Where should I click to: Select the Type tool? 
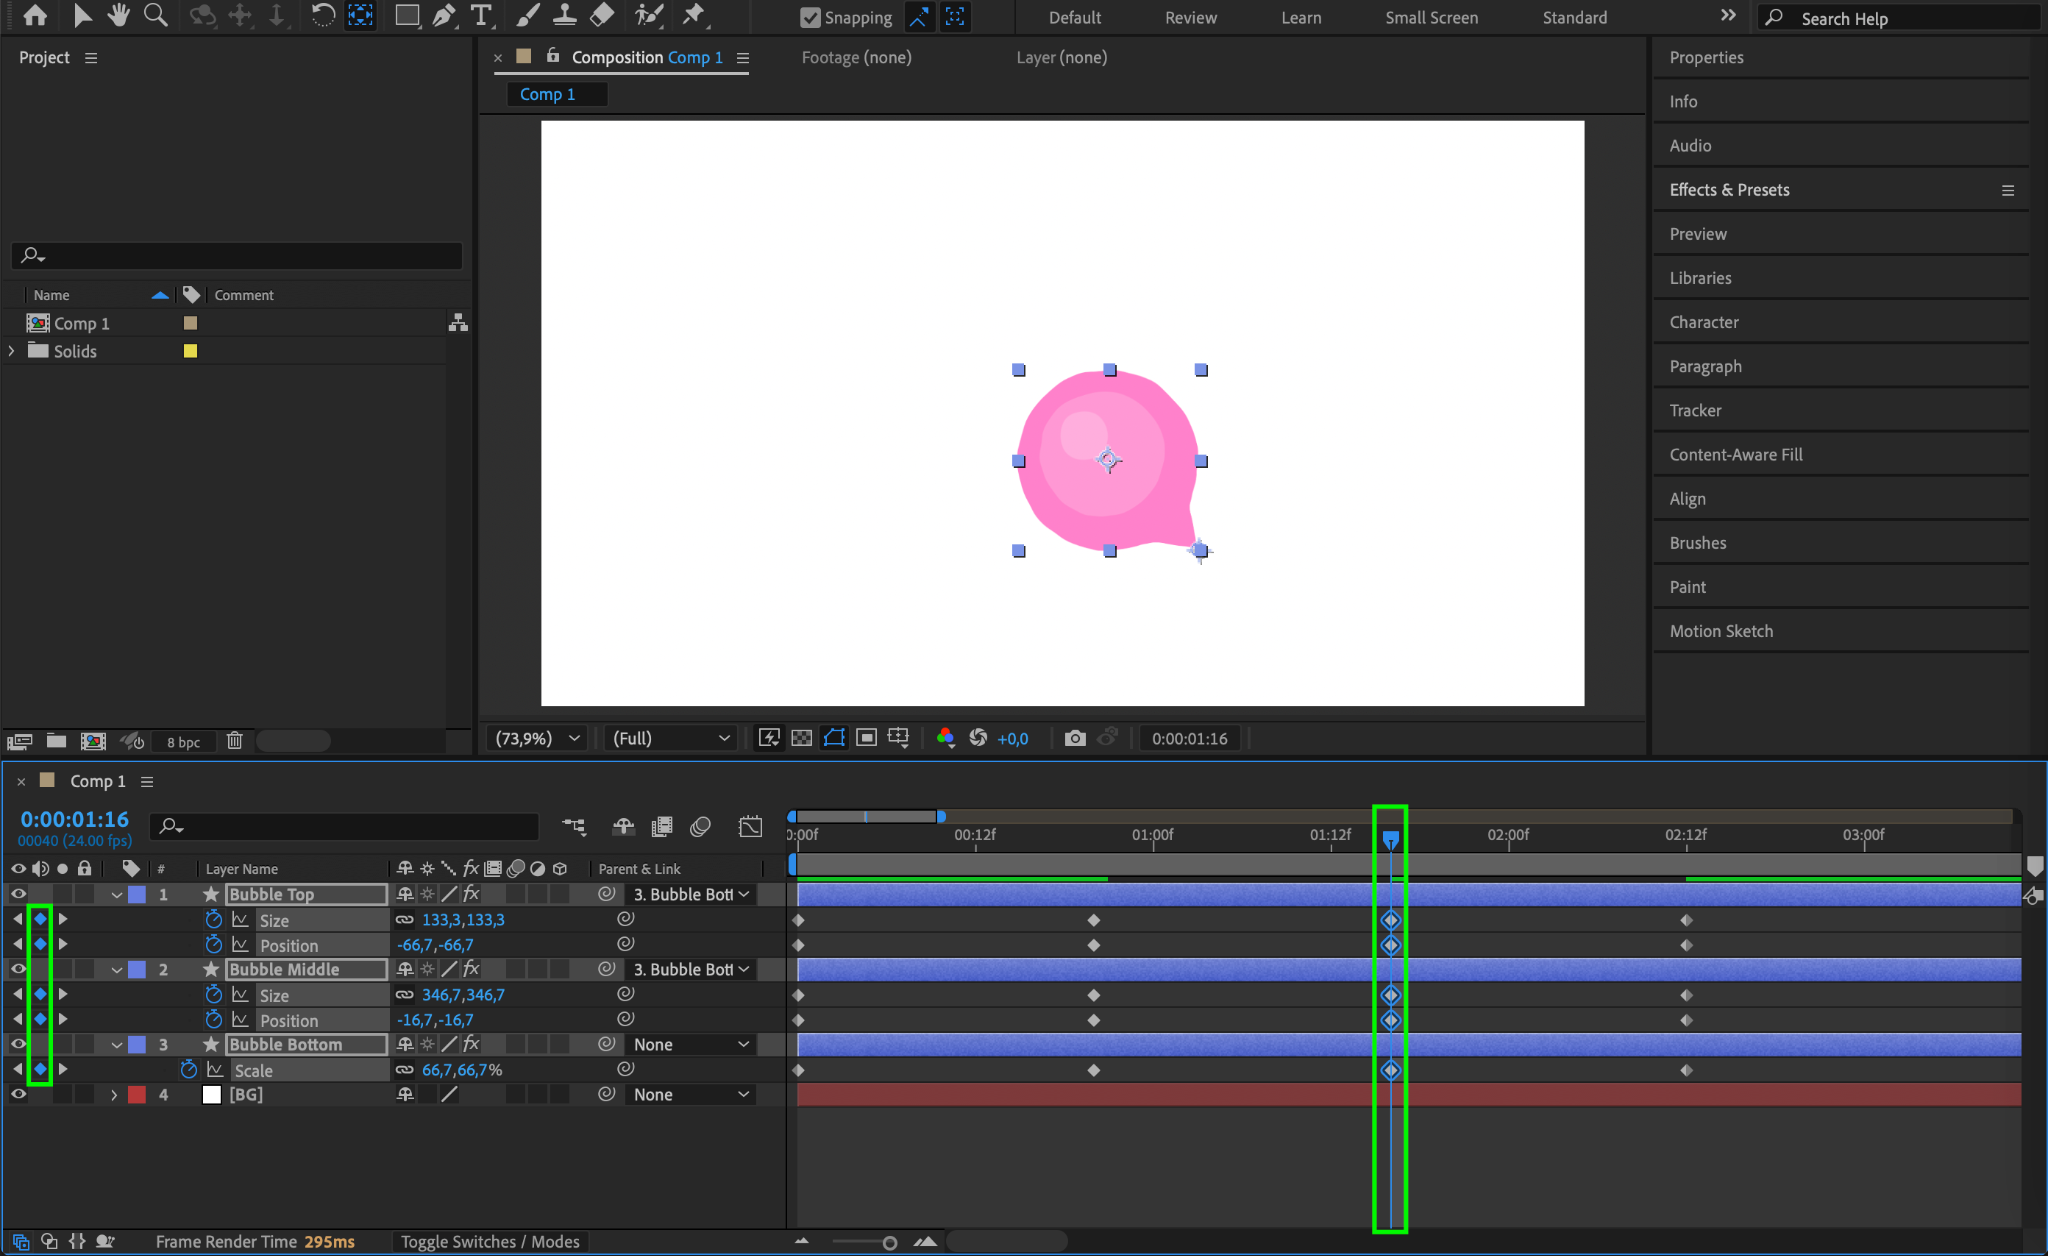[x=481, y=15]
